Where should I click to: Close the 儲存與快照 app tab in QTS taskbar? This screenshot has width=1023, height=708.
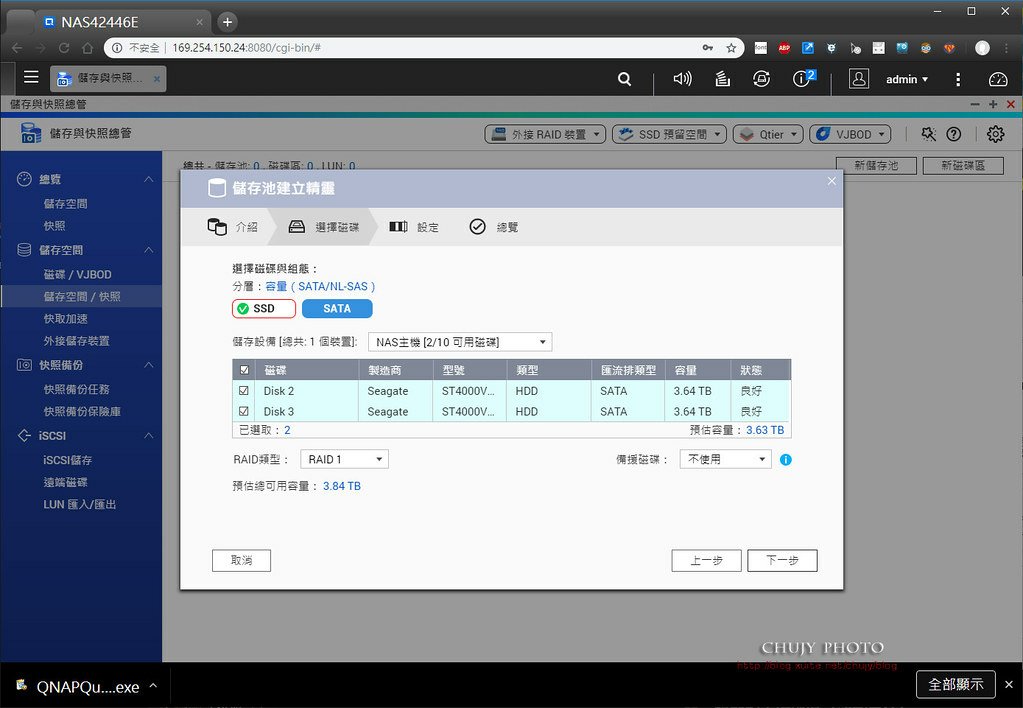coord(157,79)
